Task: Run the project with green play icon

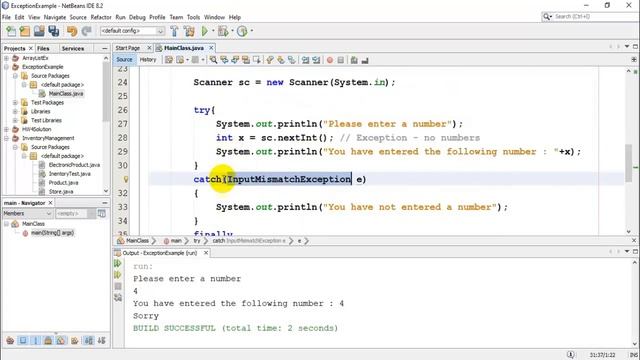Action: click(x=205, y=31)
